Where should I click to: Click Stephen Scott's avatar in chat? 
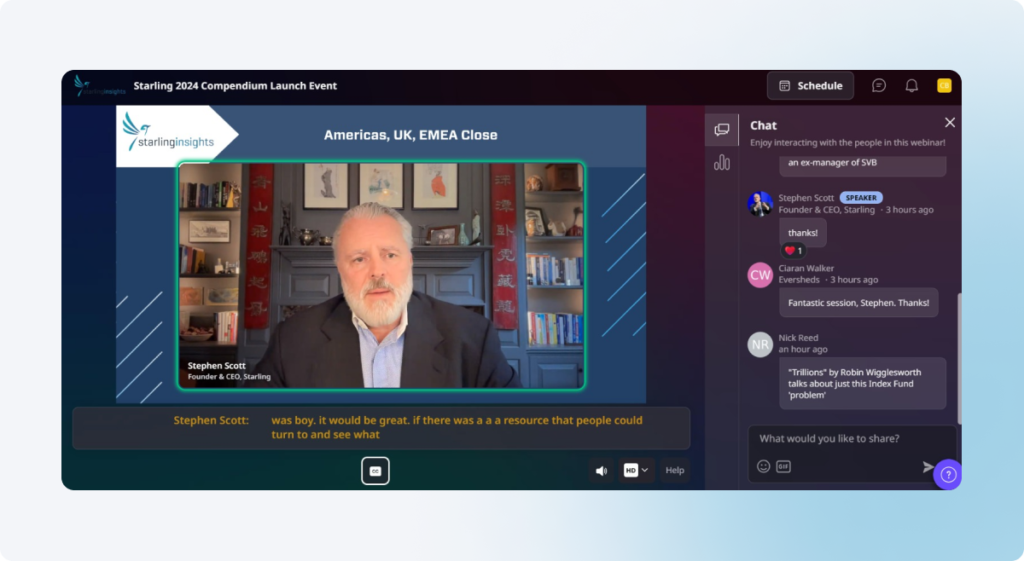click(760, 204)
